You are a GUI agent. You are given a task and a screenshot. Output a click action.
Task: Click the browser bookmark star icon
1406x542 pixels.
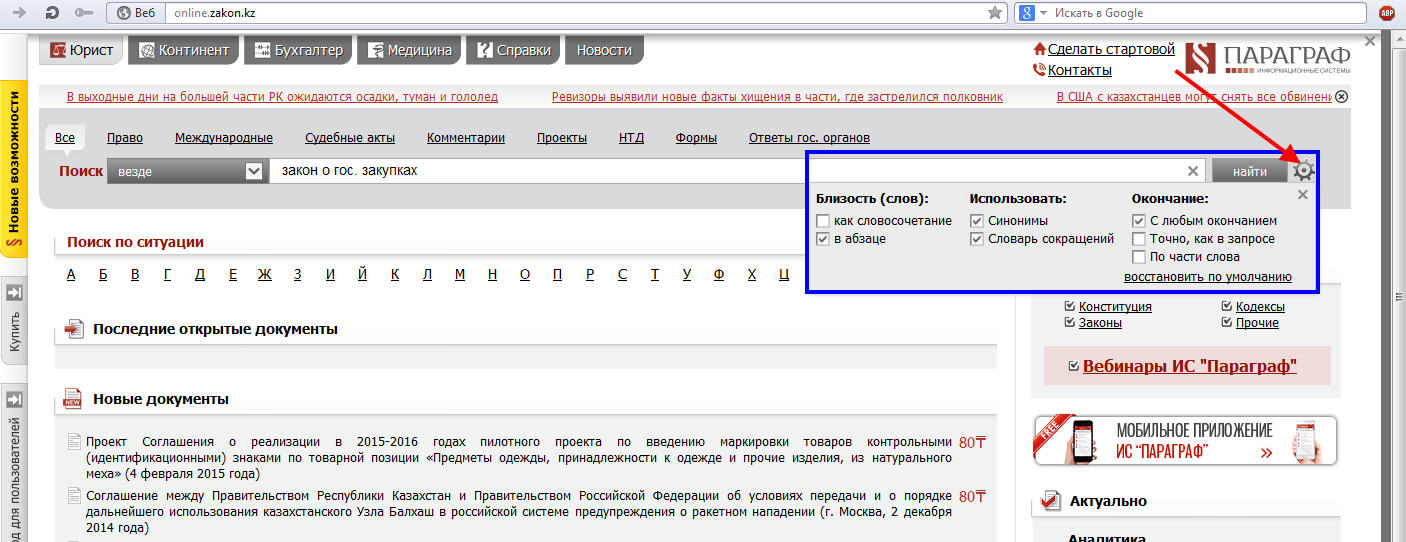tap(995, 13)
